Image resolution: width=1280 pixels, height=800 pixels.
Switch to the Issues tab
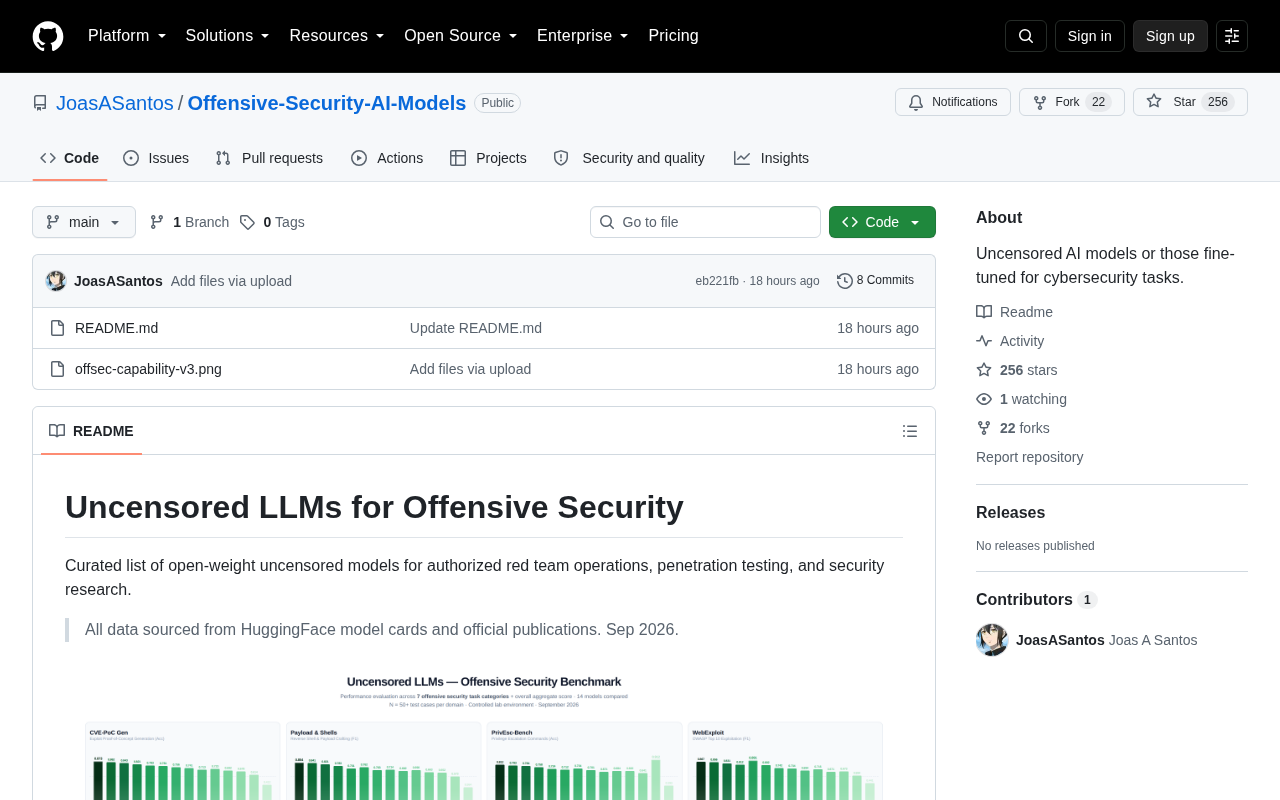click(x=156, y=158)
